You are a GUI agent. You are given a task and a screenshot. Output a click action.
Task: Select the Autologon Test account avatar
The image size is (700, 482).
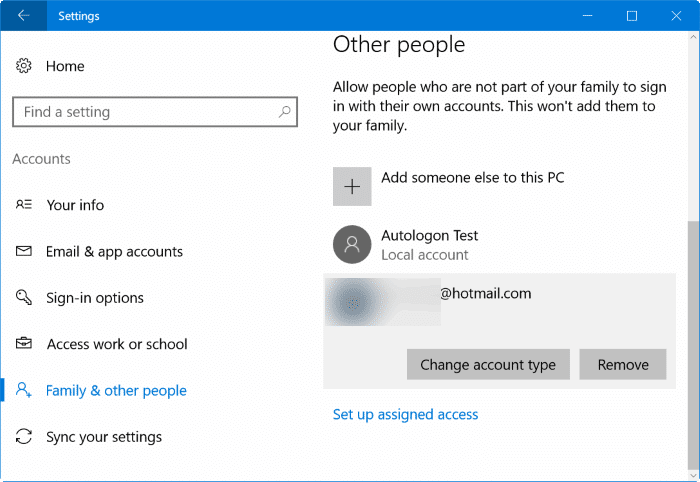tap(352, 244)
